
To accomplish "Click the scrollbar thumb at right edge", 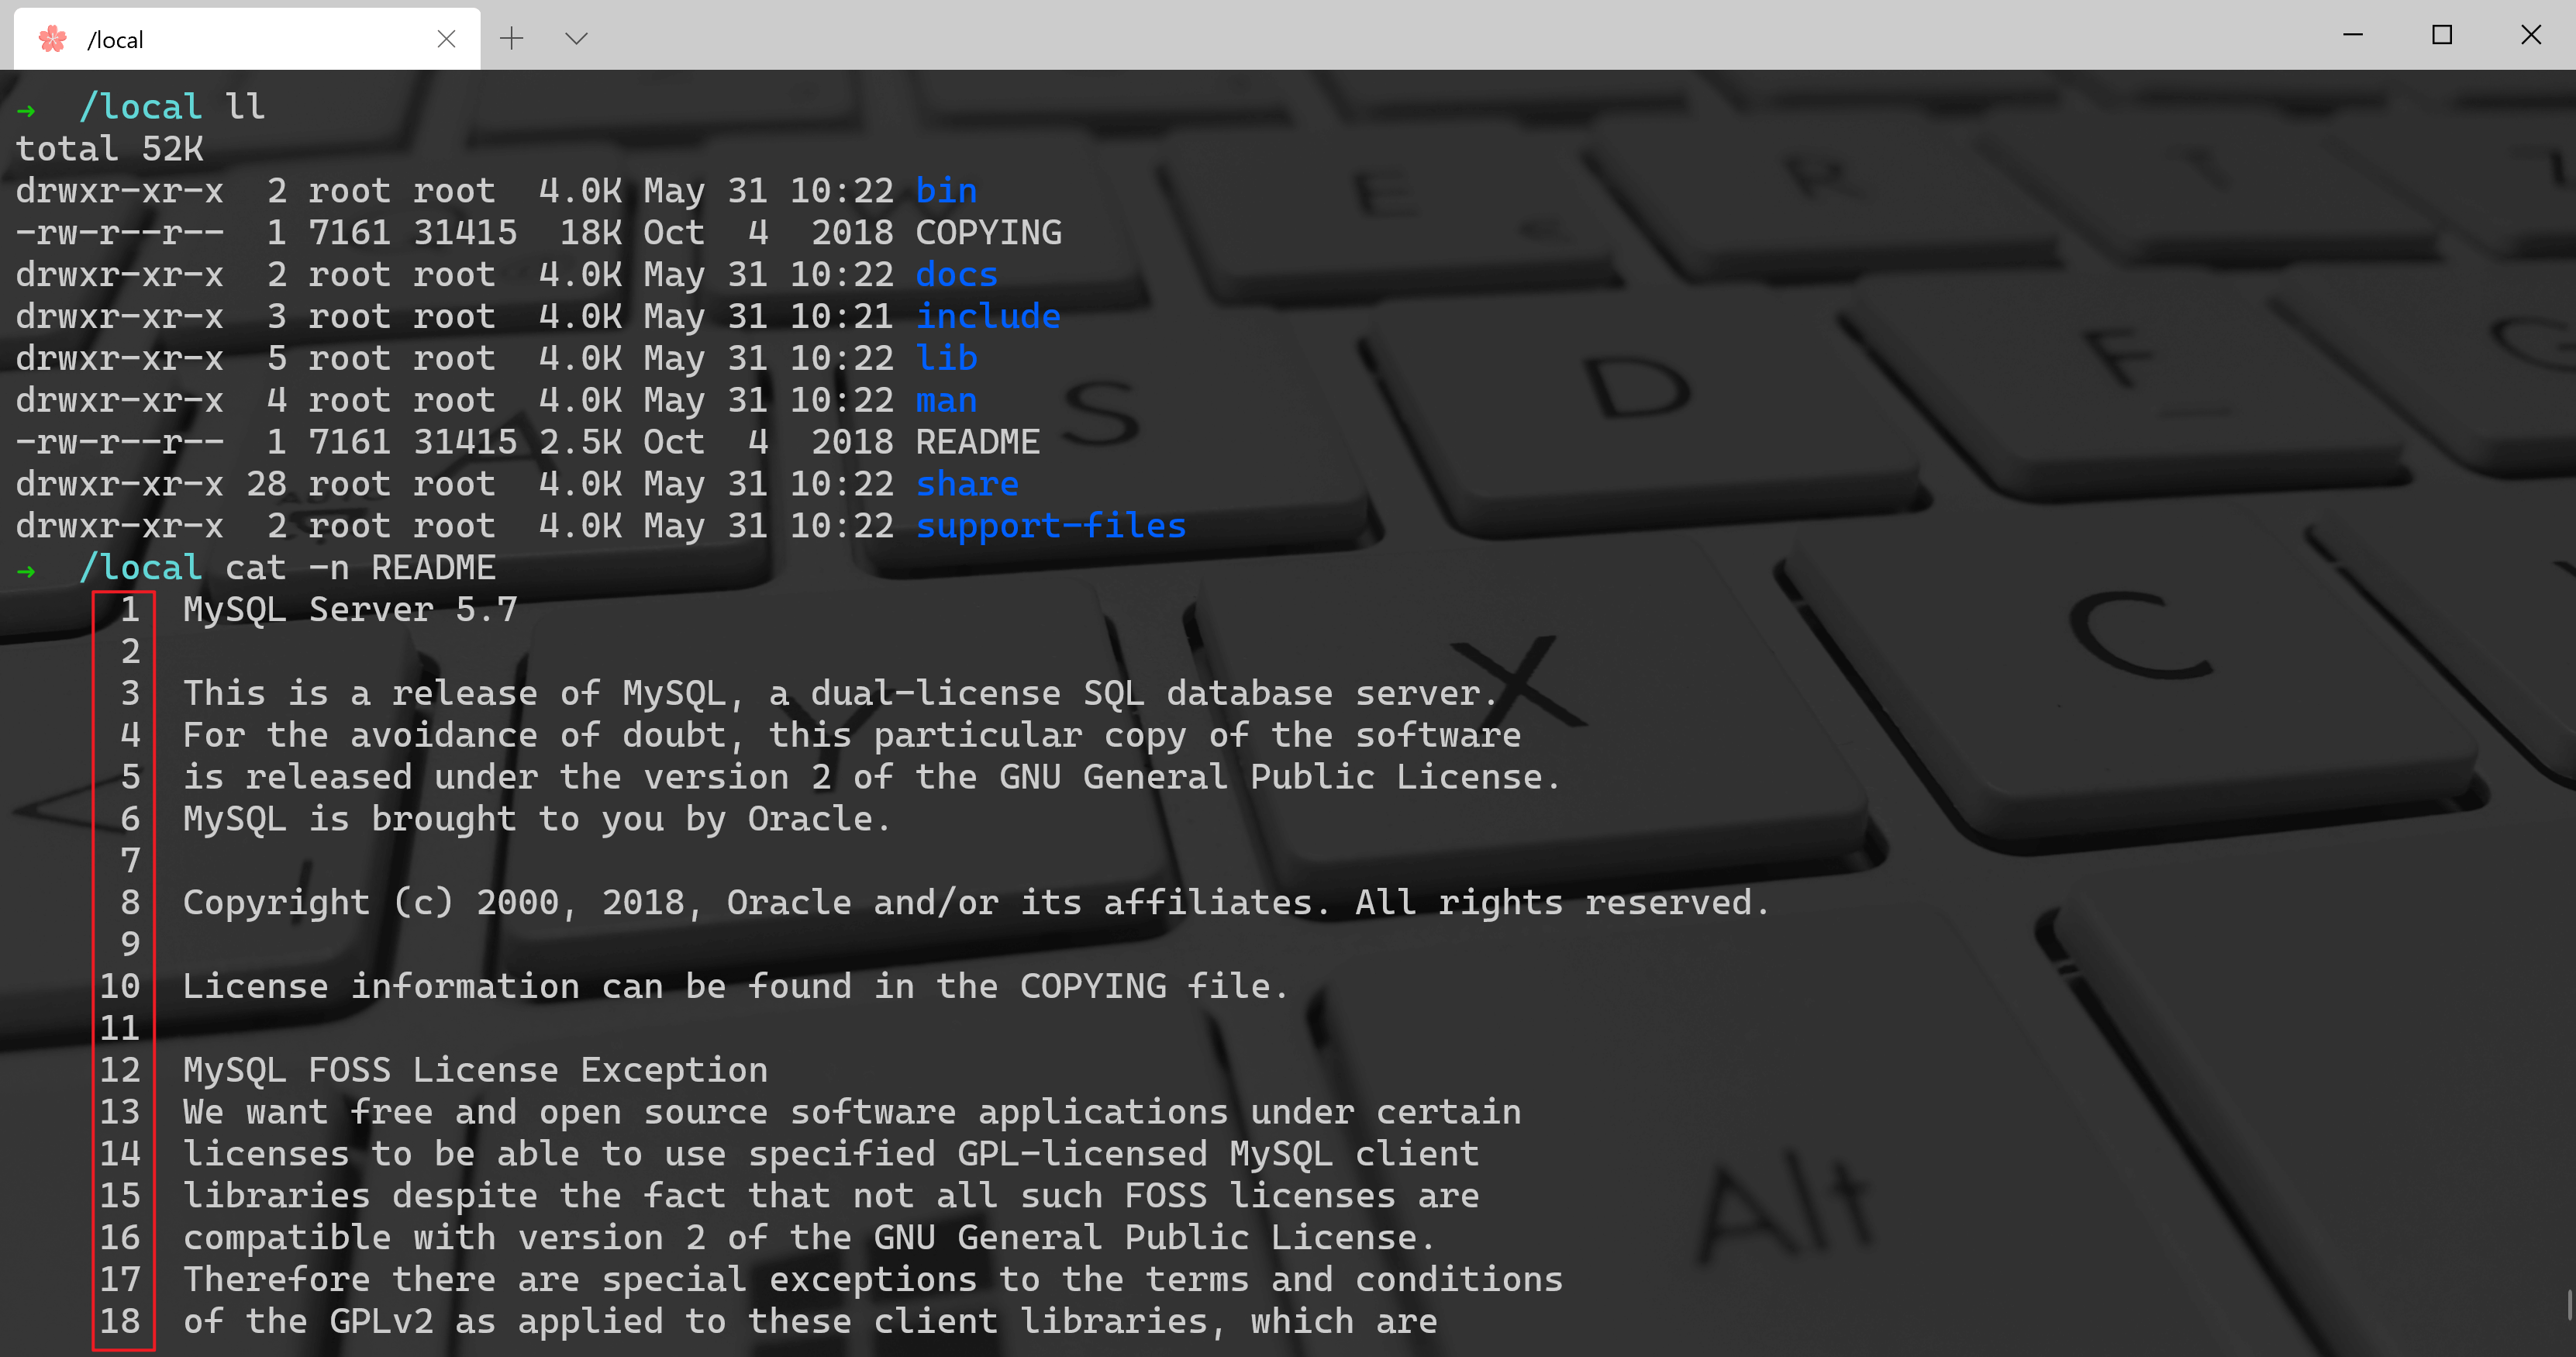I will (2568, 1305).
